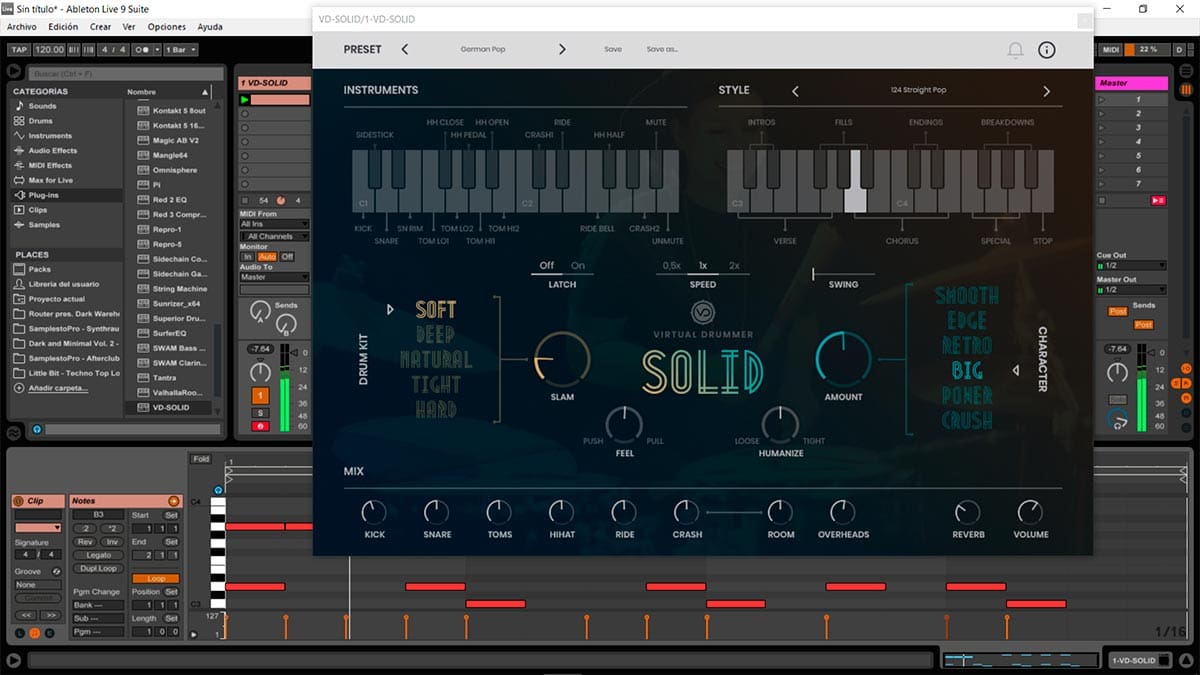Open Proyecto actual in Places
1200x675 pixels.
[57, 299]
